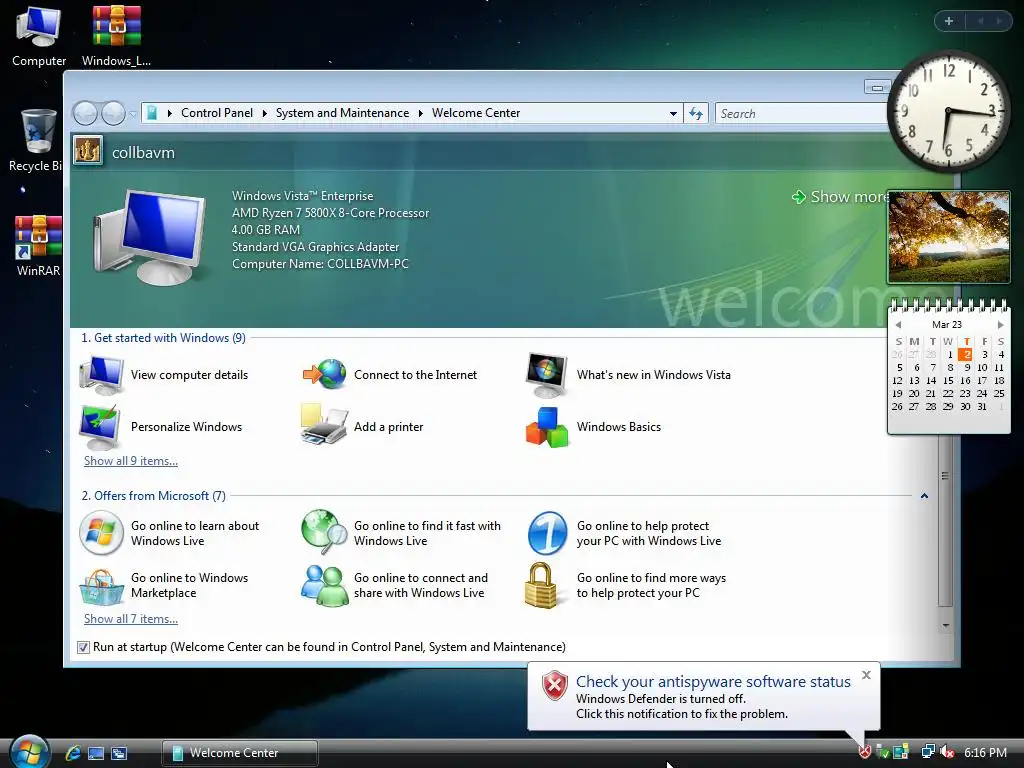Click connect and share with Windows Live icon
Viewport: 1024px width, 768px height.
point(325,585)
